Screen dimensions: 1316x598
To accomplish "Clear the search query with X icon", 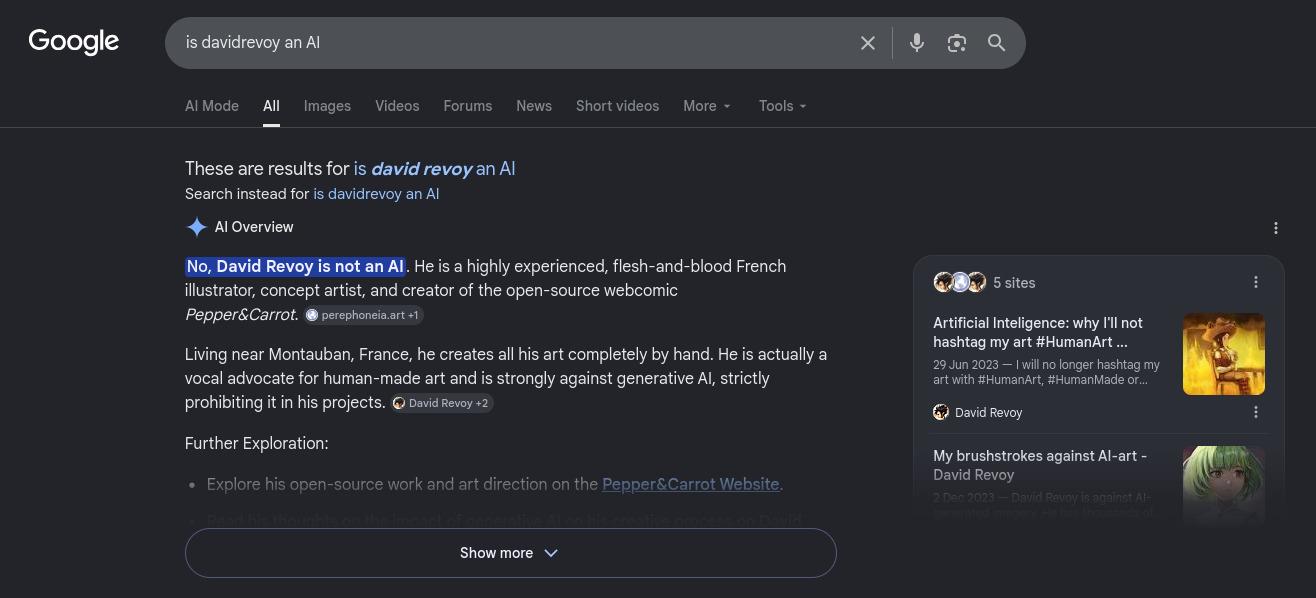I will coord(868,43).
